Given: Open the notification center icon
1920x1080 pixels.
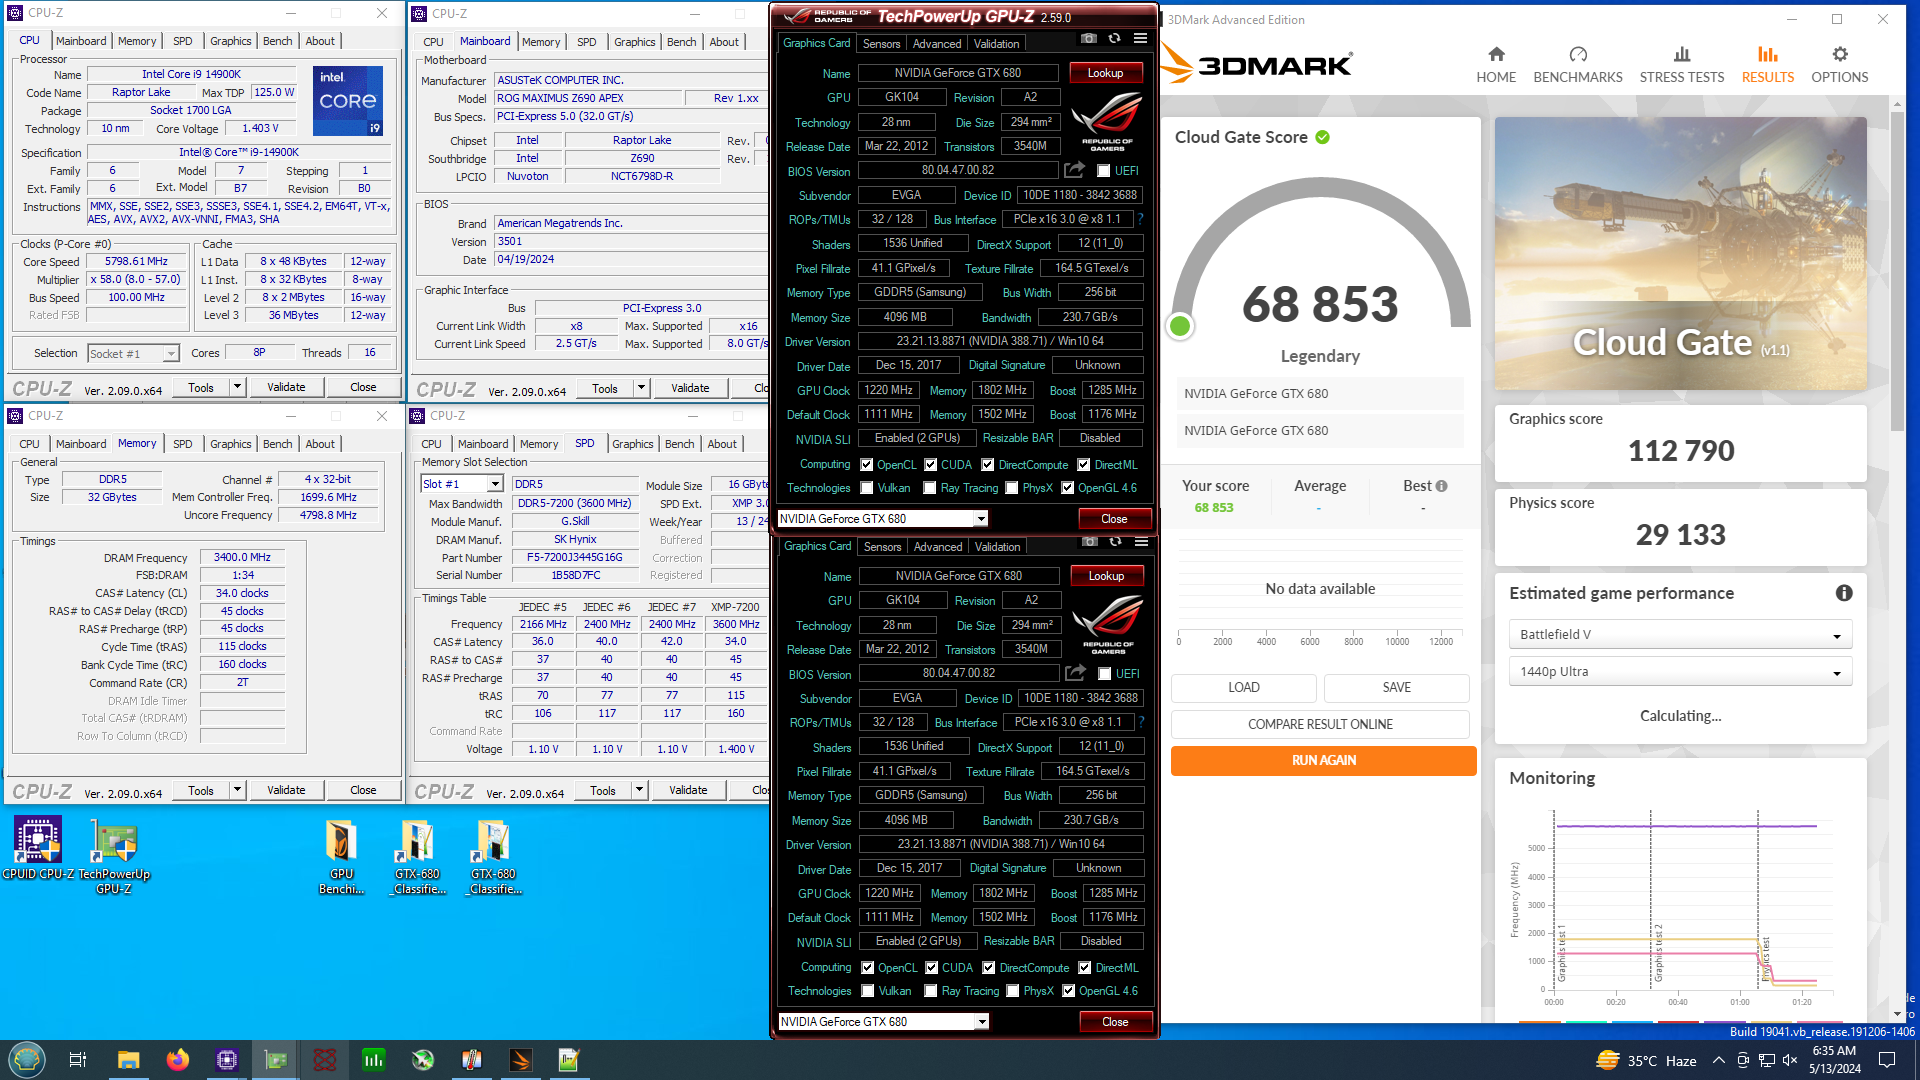Looking at the screenshot, I should tap(1887, 1060).
